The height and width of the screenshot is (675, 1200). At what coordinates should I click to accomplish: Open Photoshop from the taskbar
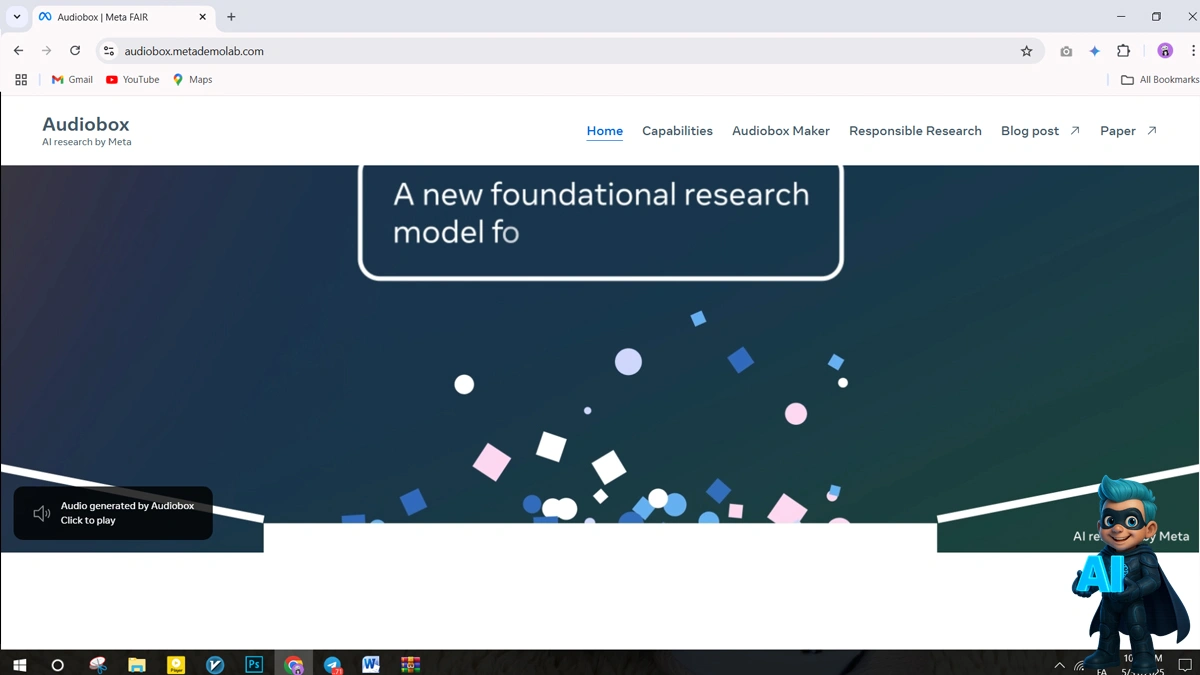click(254, 665)
